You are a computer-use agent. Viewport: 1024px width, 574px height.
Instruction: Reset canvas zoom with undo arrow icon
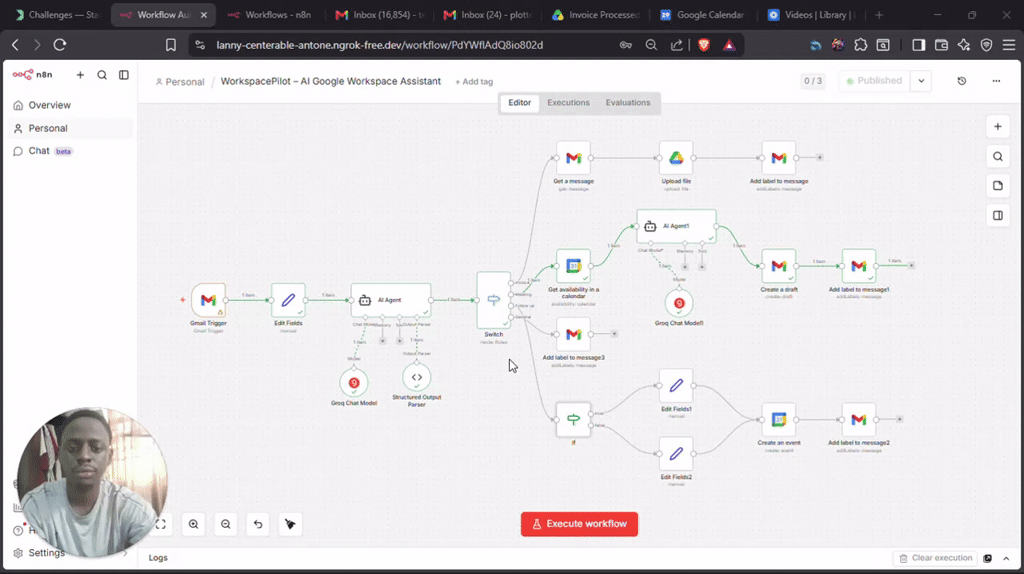(x=258, y=524)
